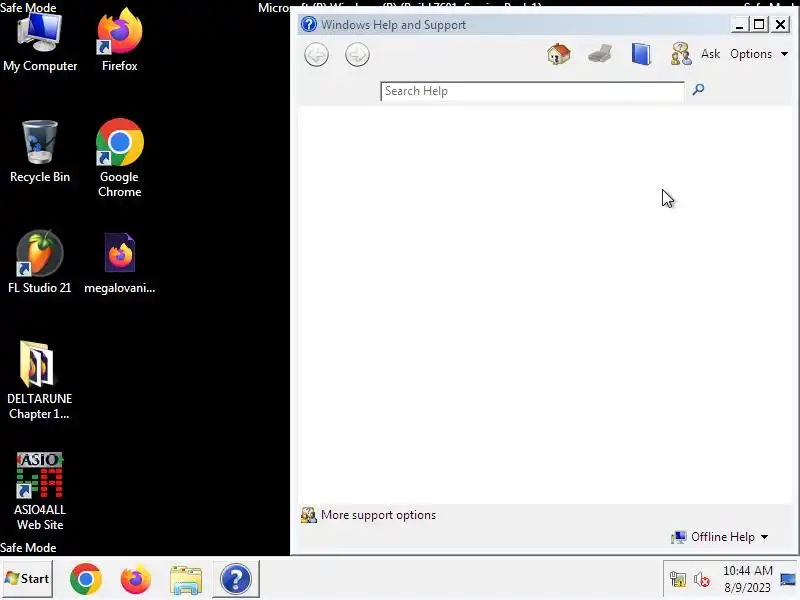Launch Chrome from the taskbar
Screen dimensions: 800x600
[x=85, y=579]
